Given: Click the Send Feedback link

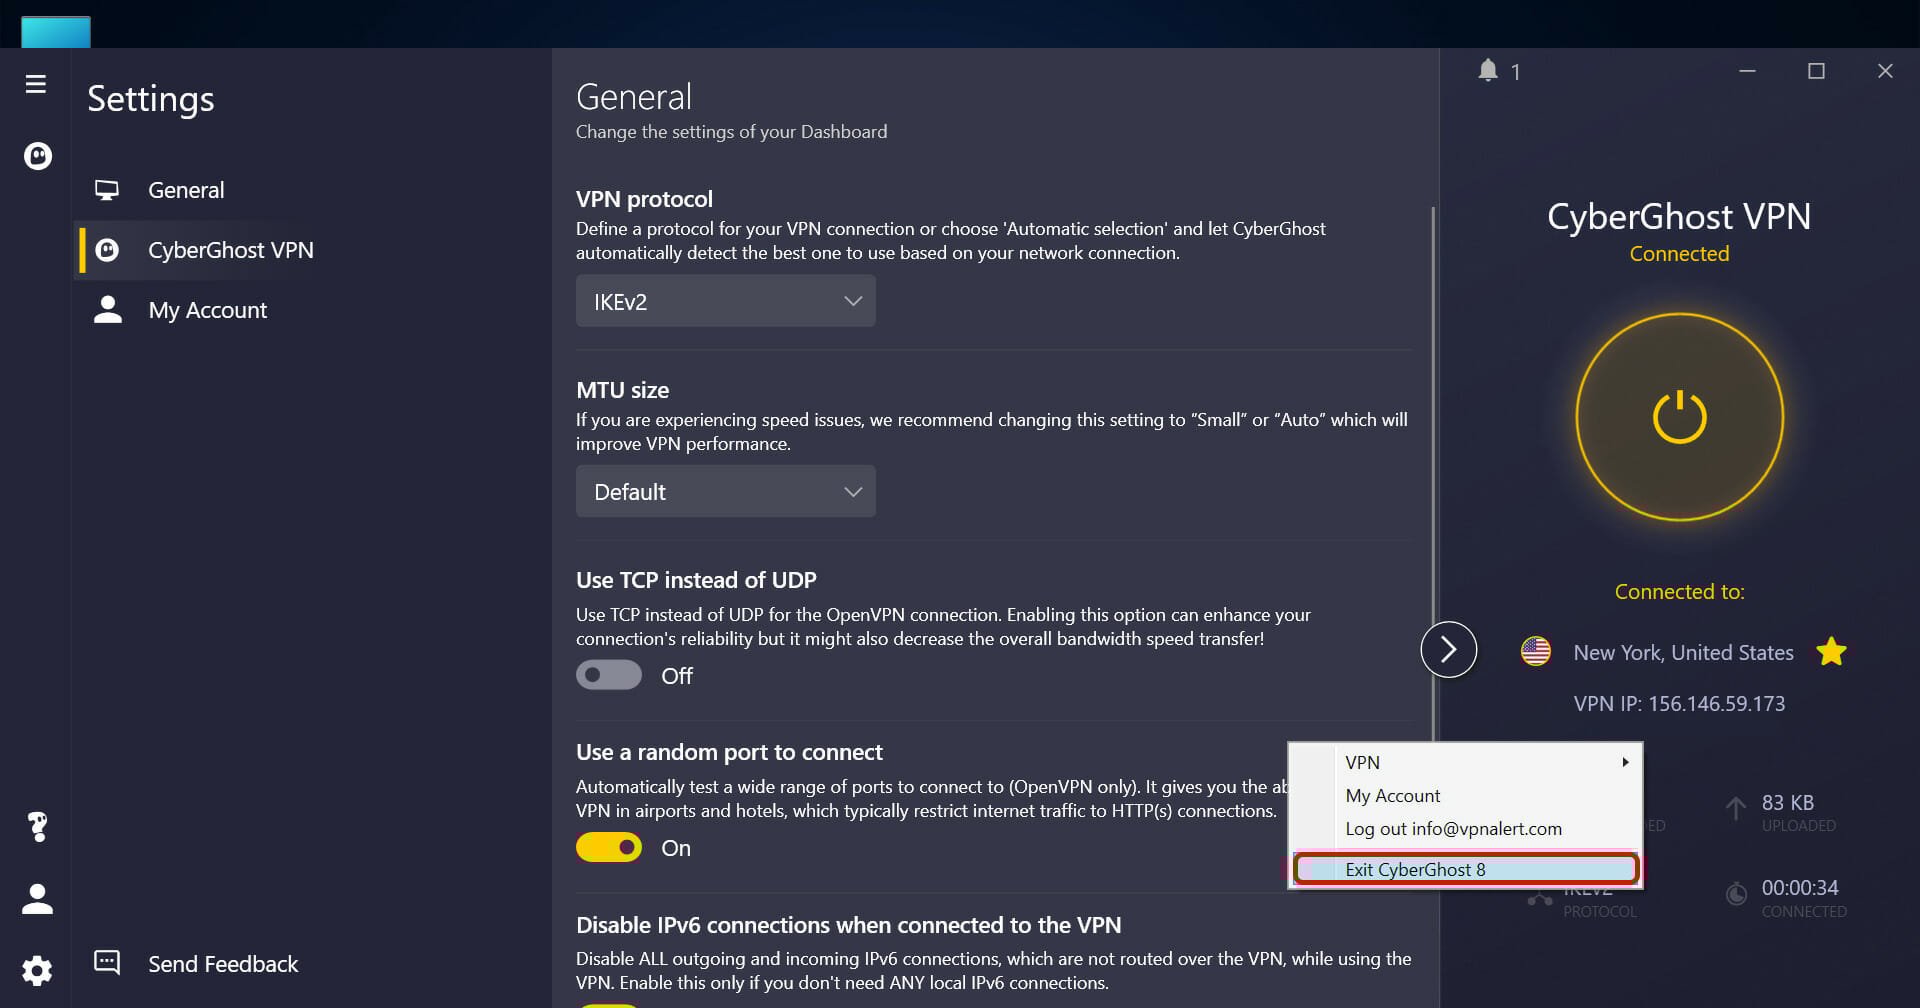Looking at the screenshot, I should 223,964.
